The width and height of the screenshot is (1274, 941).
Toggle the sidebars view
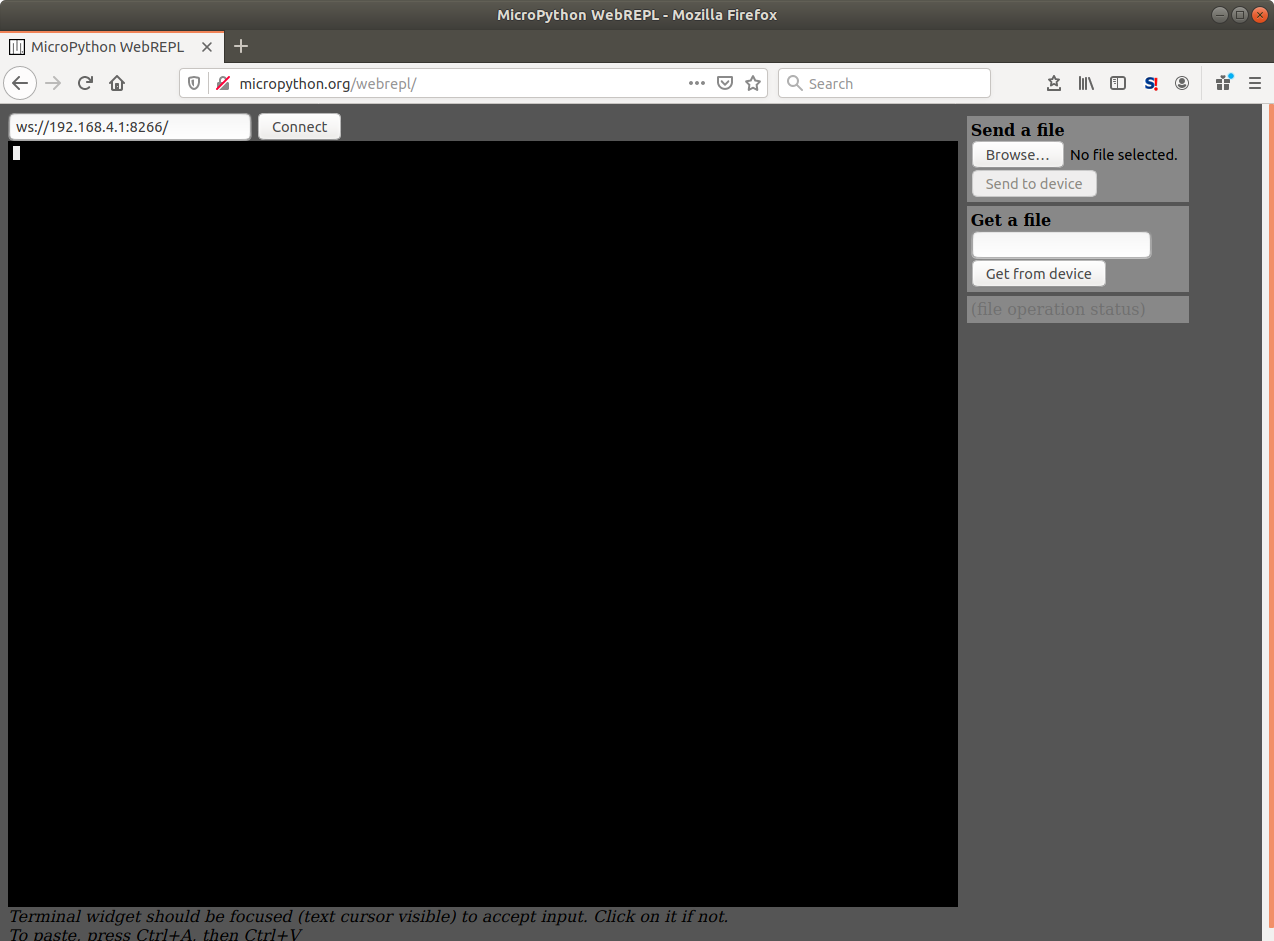tap(1118, 83)
